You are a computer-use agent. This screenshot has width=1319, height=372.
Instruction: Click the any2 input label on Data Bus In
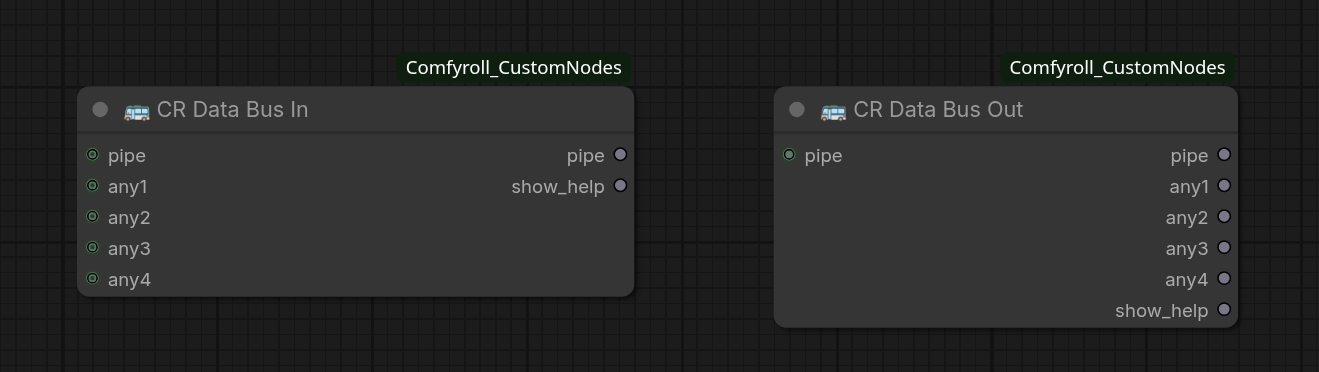tap(129, 218)
